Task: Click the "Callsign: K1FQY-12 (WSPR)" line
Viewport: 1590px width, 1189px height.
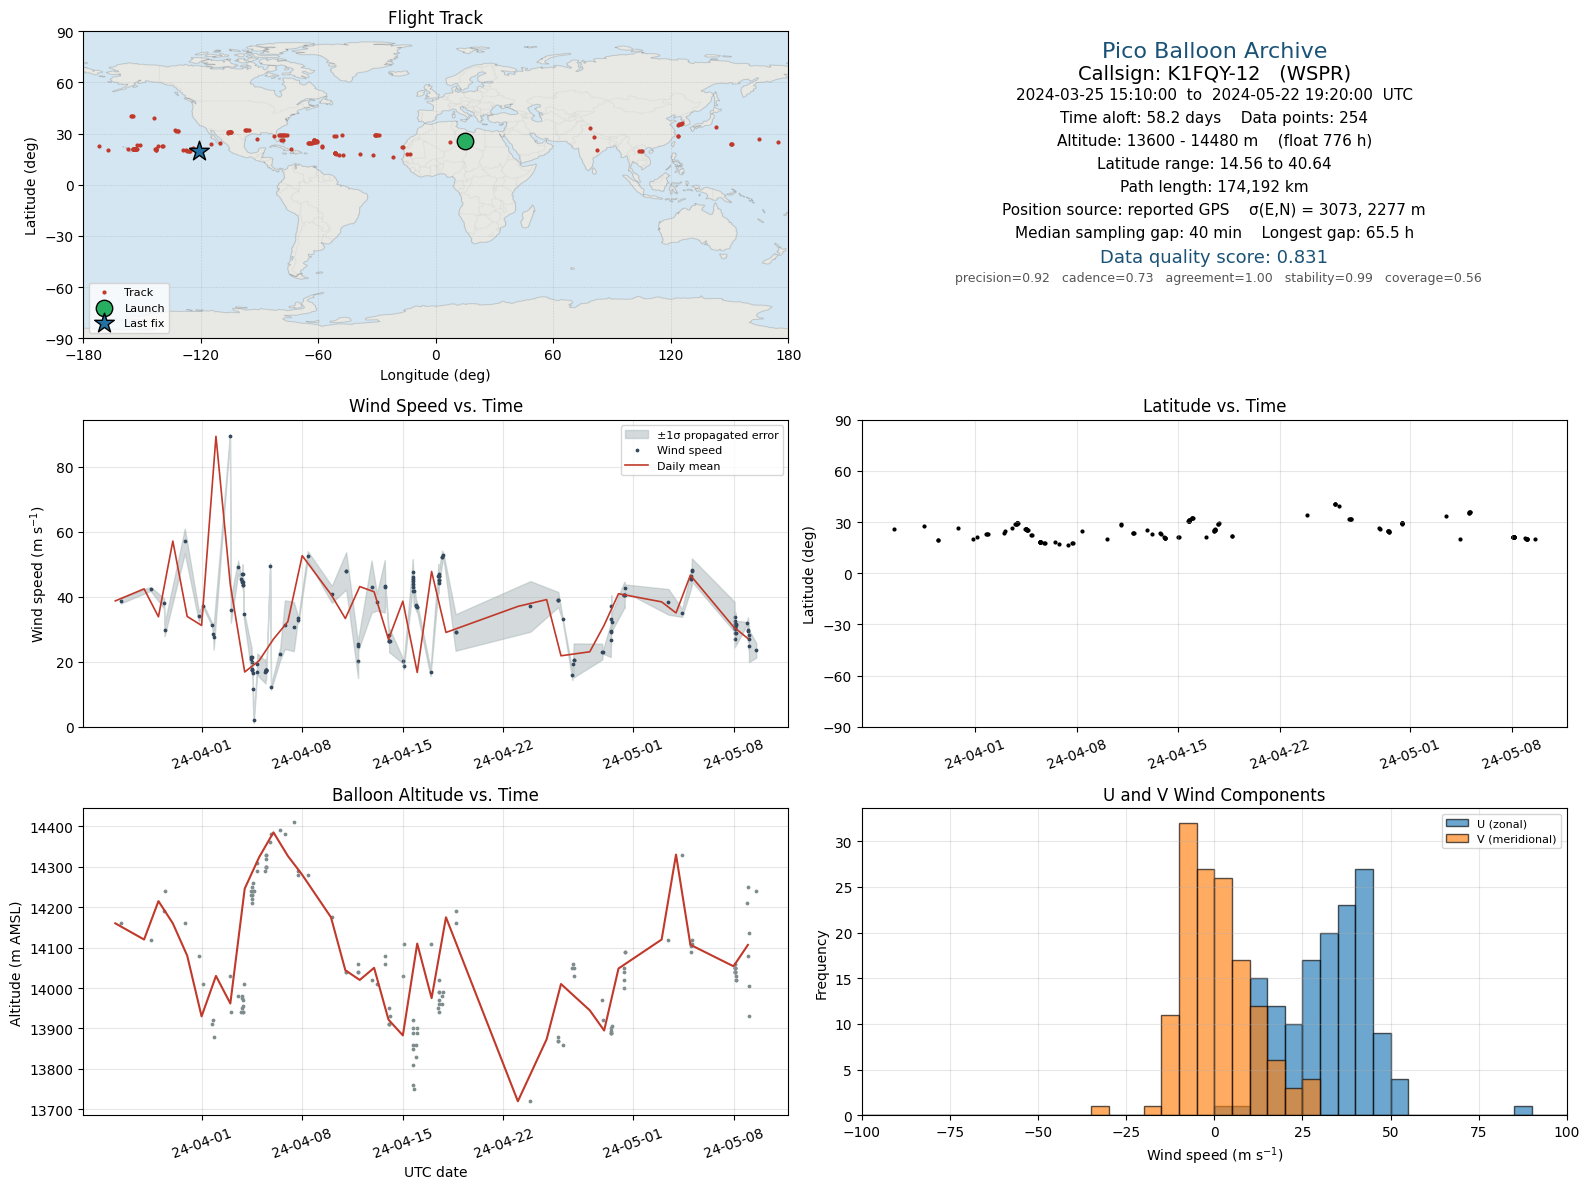Action: (1214, 73)
